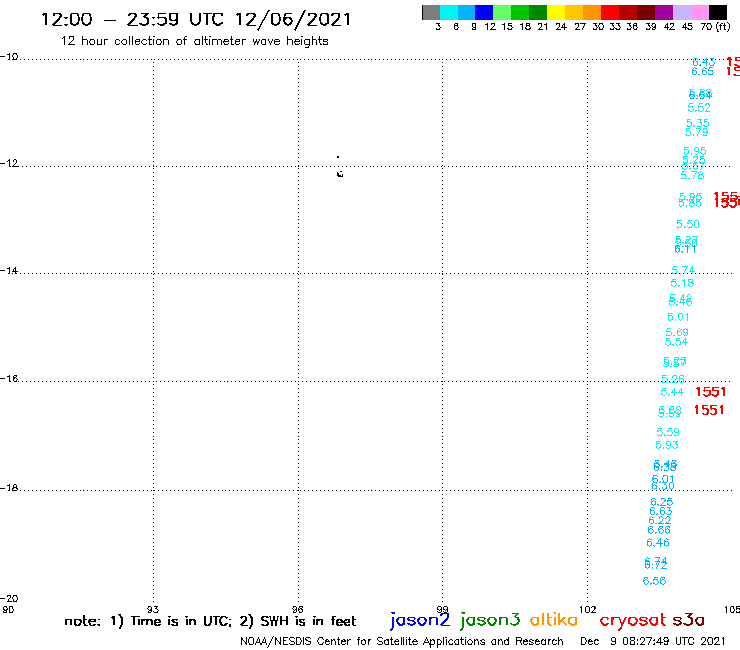The height and width of the screenshot is (650, 740).
Task: Click the red 1551 time label beside 5.44
Action: [x=710, y=392]
